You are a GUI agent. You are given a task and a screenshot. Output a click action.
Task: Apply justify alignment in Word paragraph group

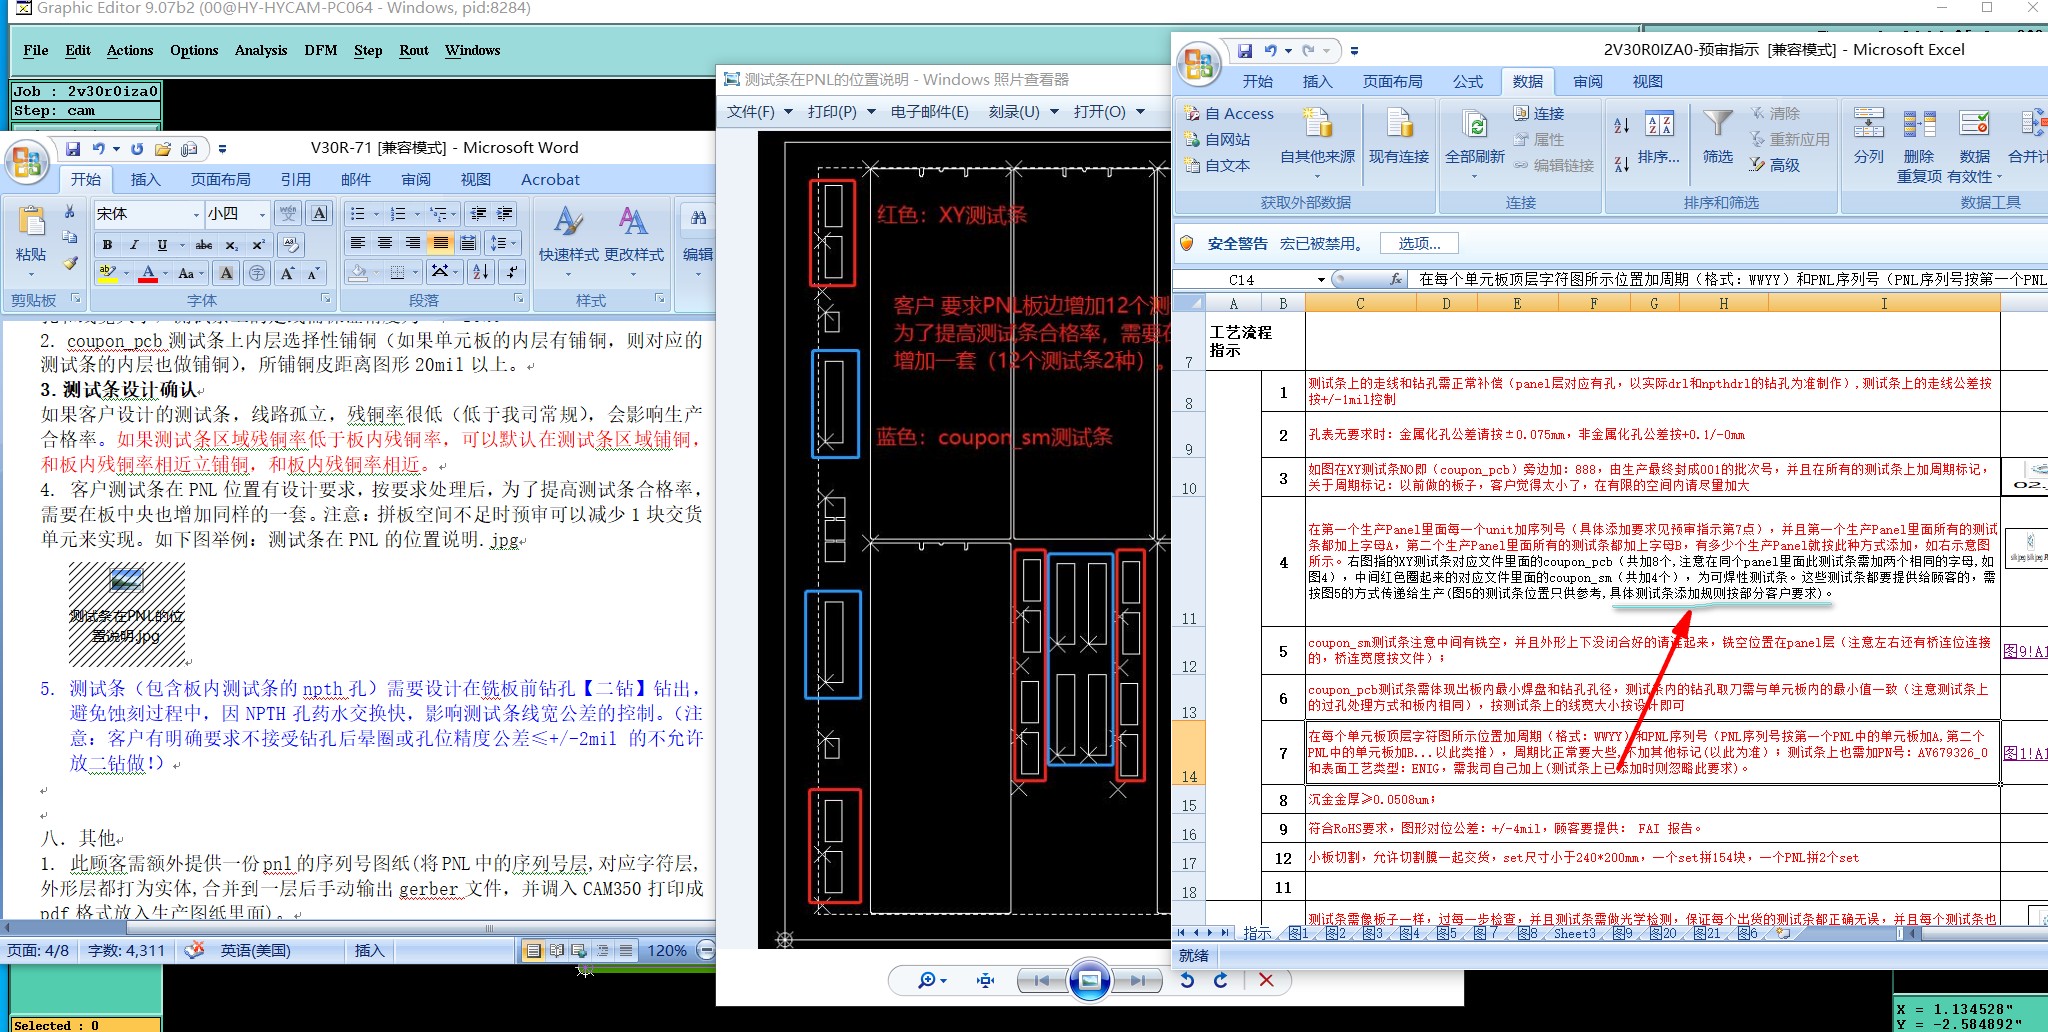(x=440, y=243)
